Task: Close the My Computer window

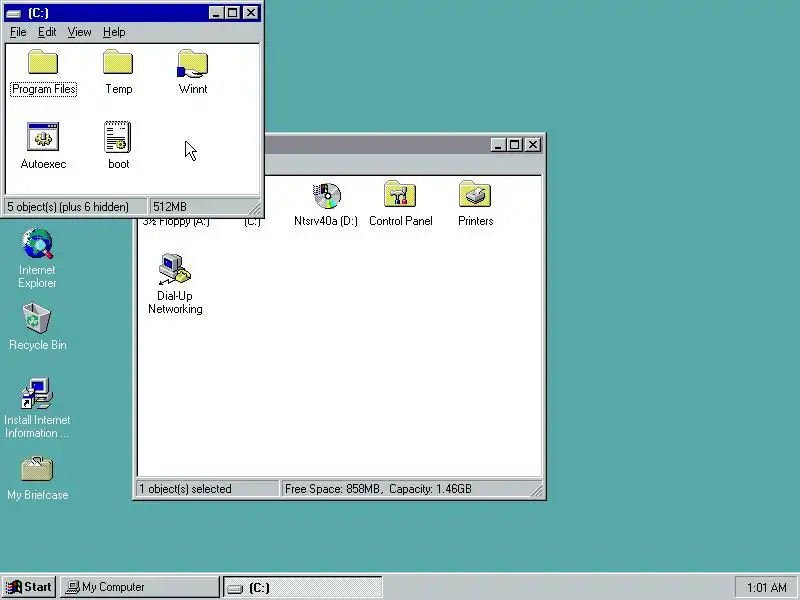Action: coord(533,145)
